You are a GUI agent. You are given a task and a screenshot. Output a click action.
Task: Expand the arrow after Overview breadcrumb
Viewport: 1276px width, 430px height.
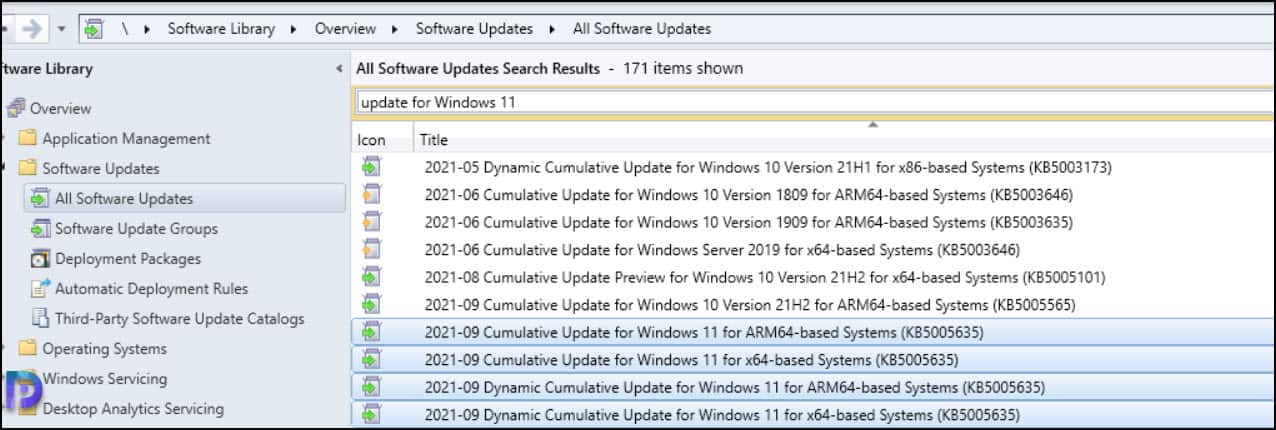point(396,29)
